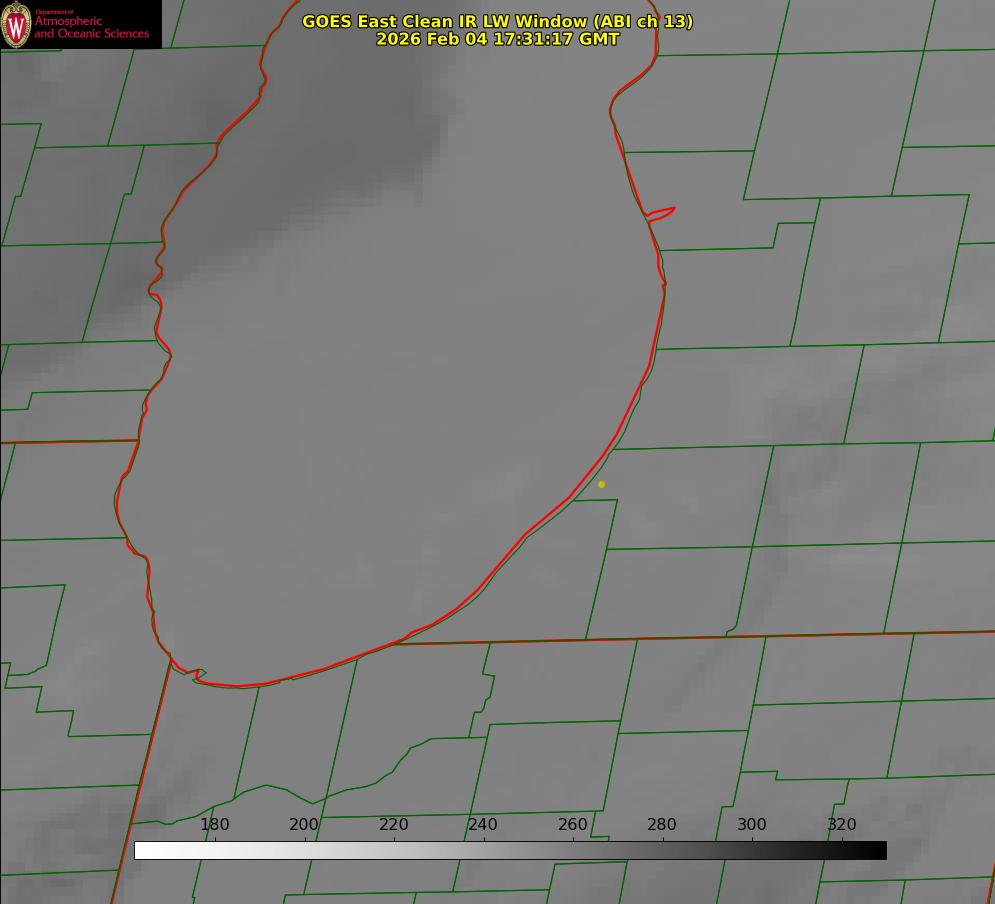Viewport: 995px width, 904px height.
Task: Click the Atmospheric and Oceanic Sciences text
Action: pyautogui.click(x=91, y=27)
